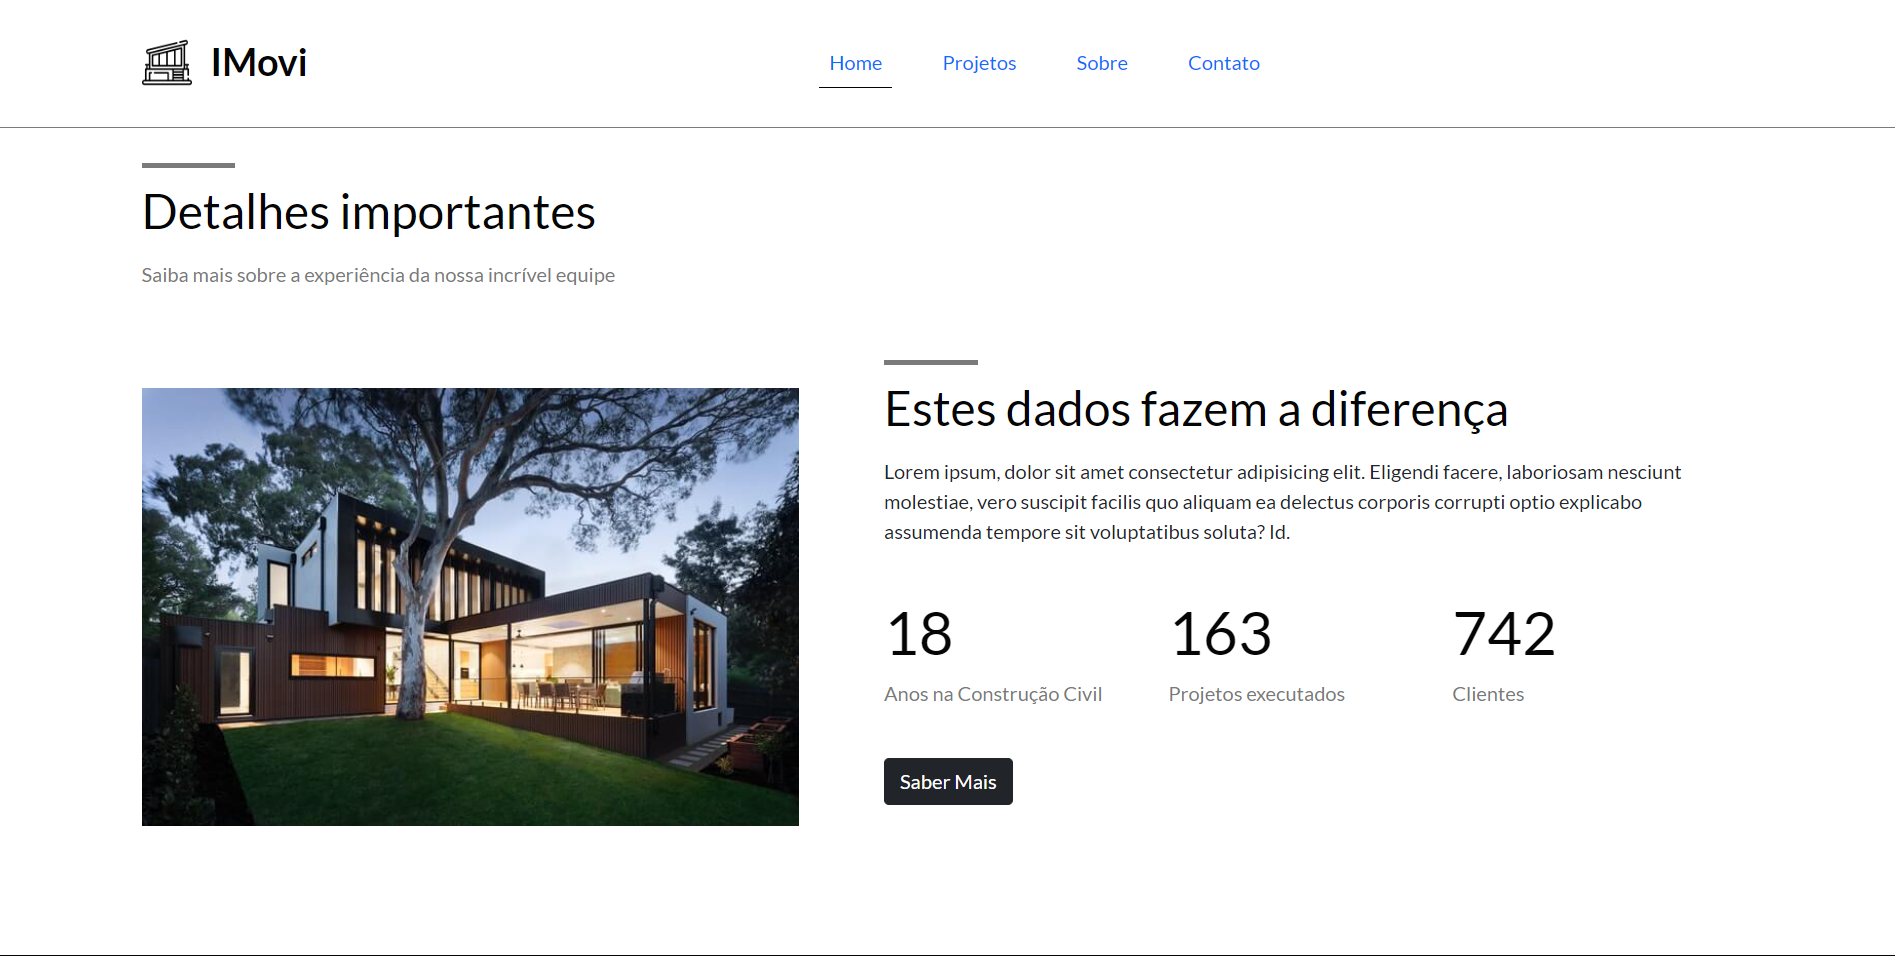
Task: Select the Projetos executados label
Action: (1256, 694)
